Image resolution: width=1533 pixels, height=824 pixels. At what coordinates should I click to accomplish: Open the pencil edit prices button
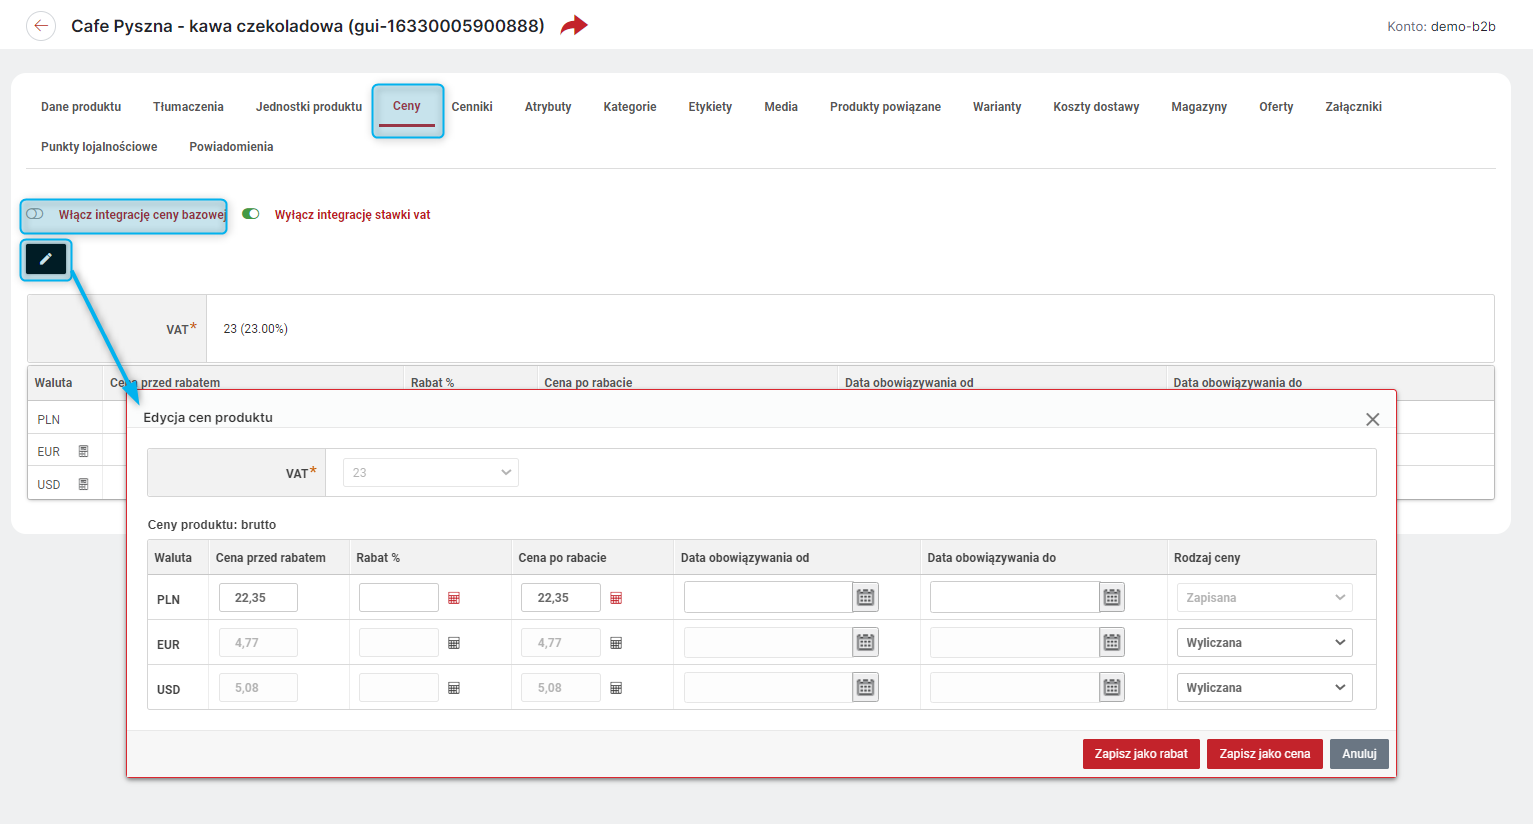[x=46, y=259]
